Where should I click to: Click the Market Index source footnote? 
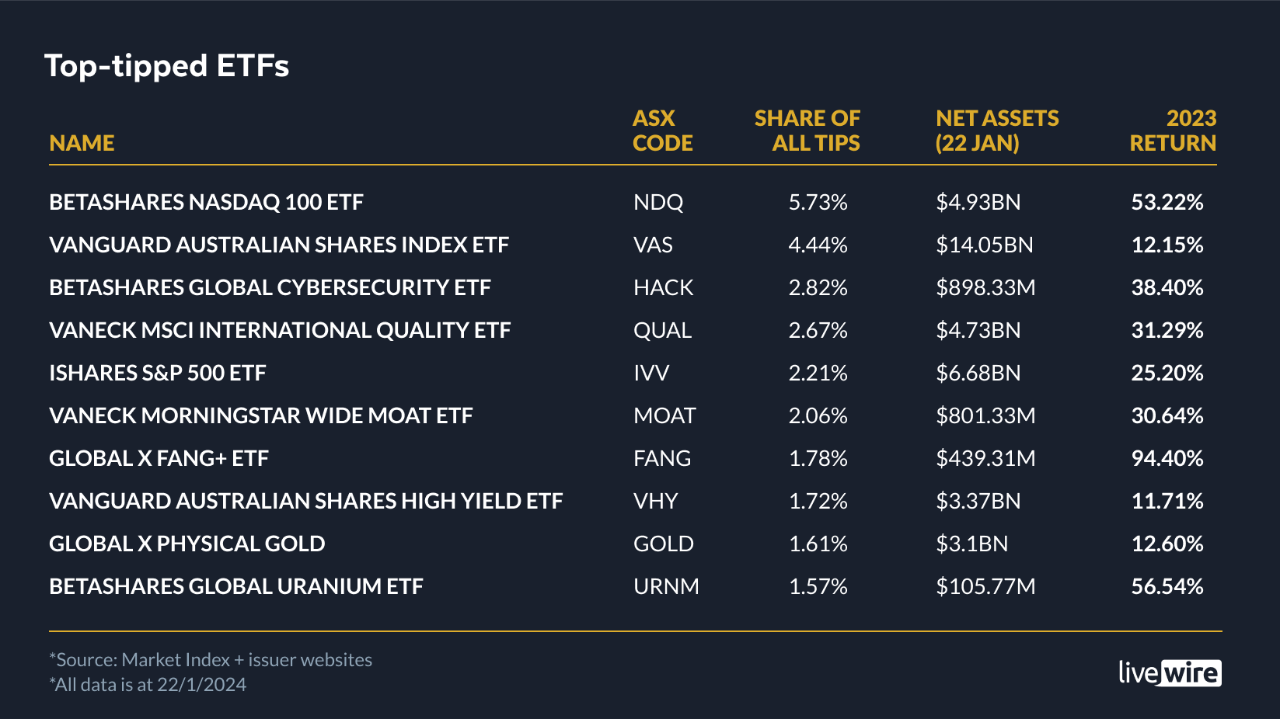pos(210,660)
